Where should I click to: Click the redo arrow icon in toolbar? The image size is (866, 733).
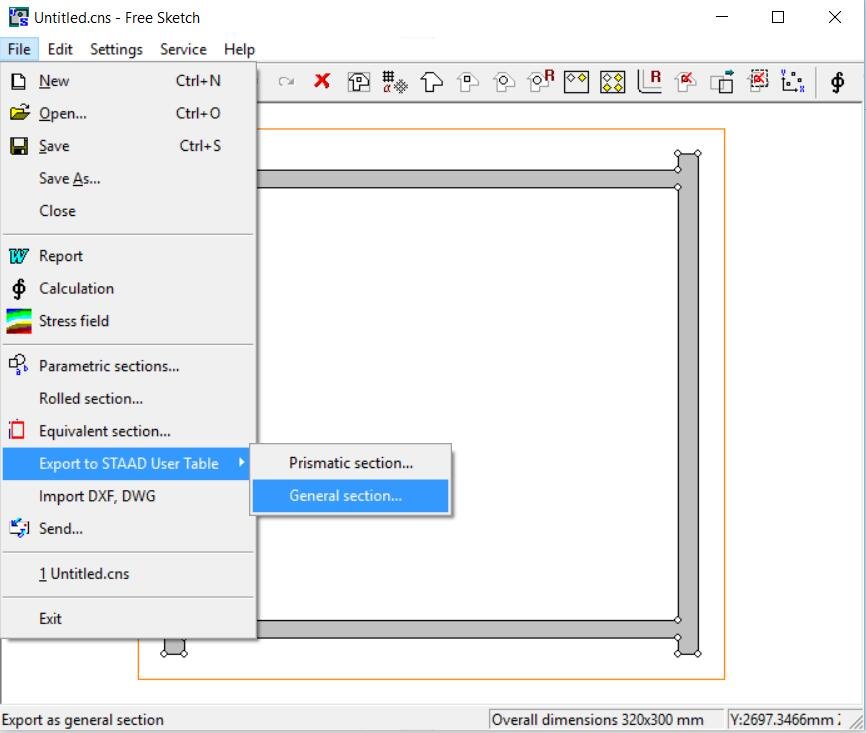coord(286,82)
